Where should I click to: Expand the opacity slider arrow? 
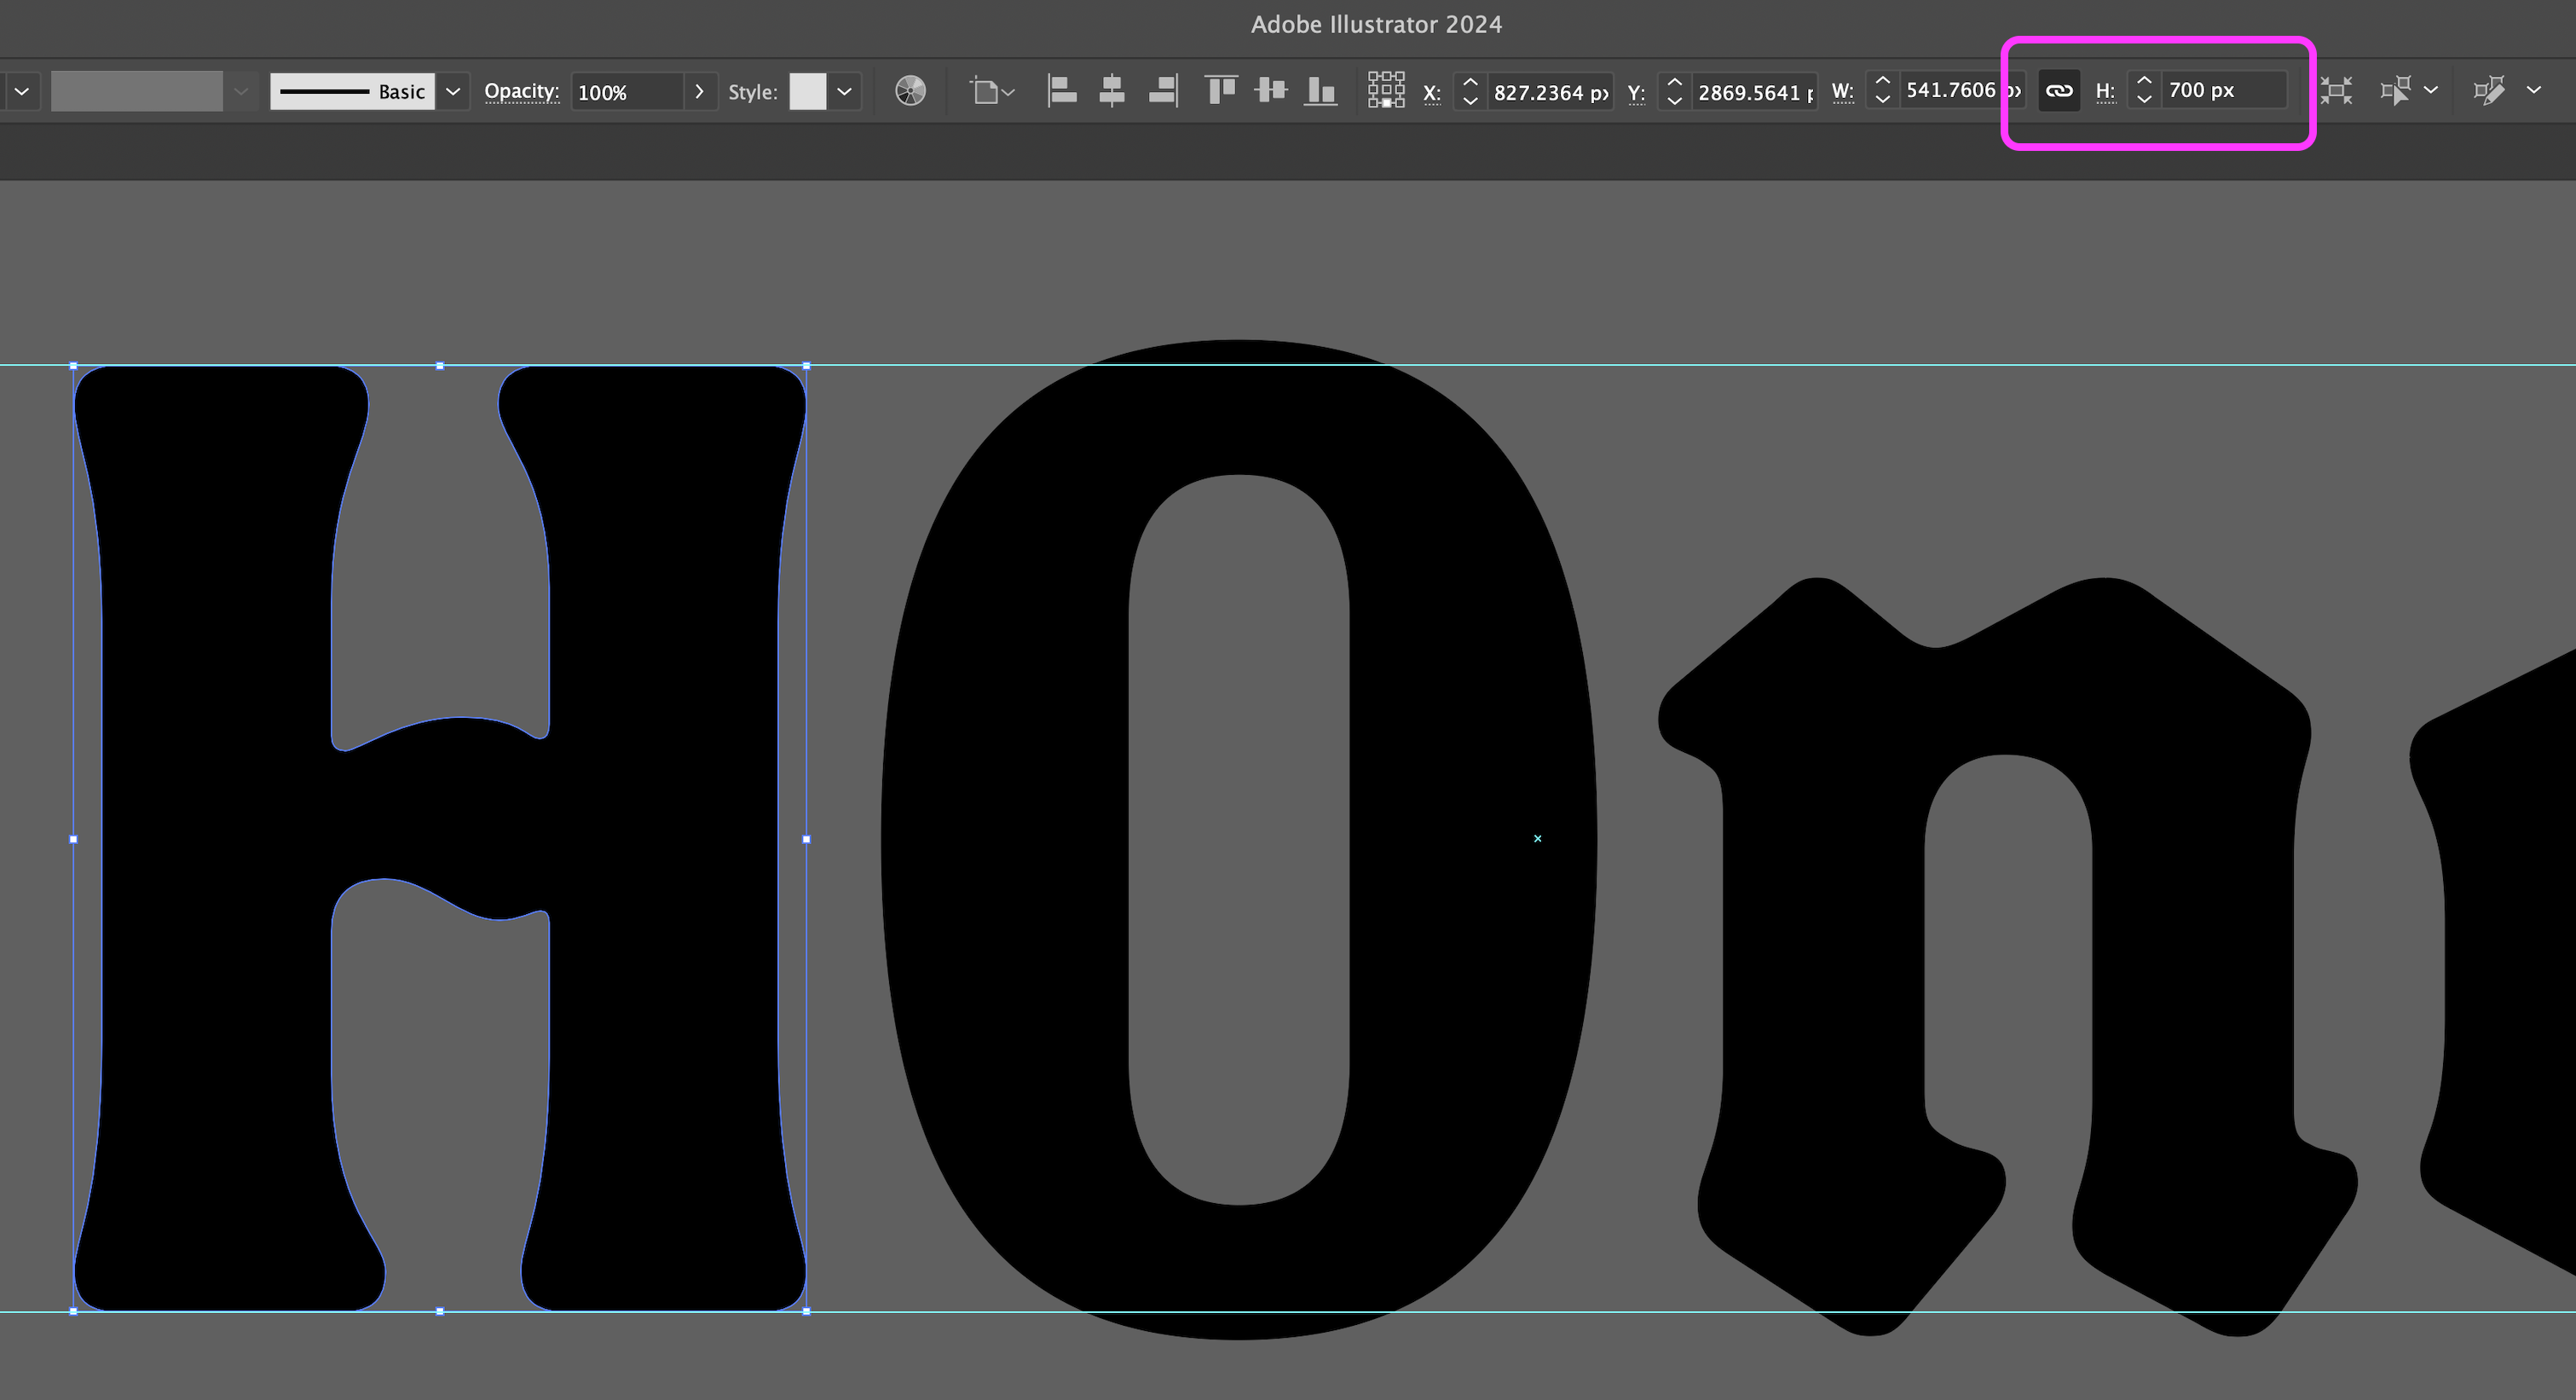699,91
